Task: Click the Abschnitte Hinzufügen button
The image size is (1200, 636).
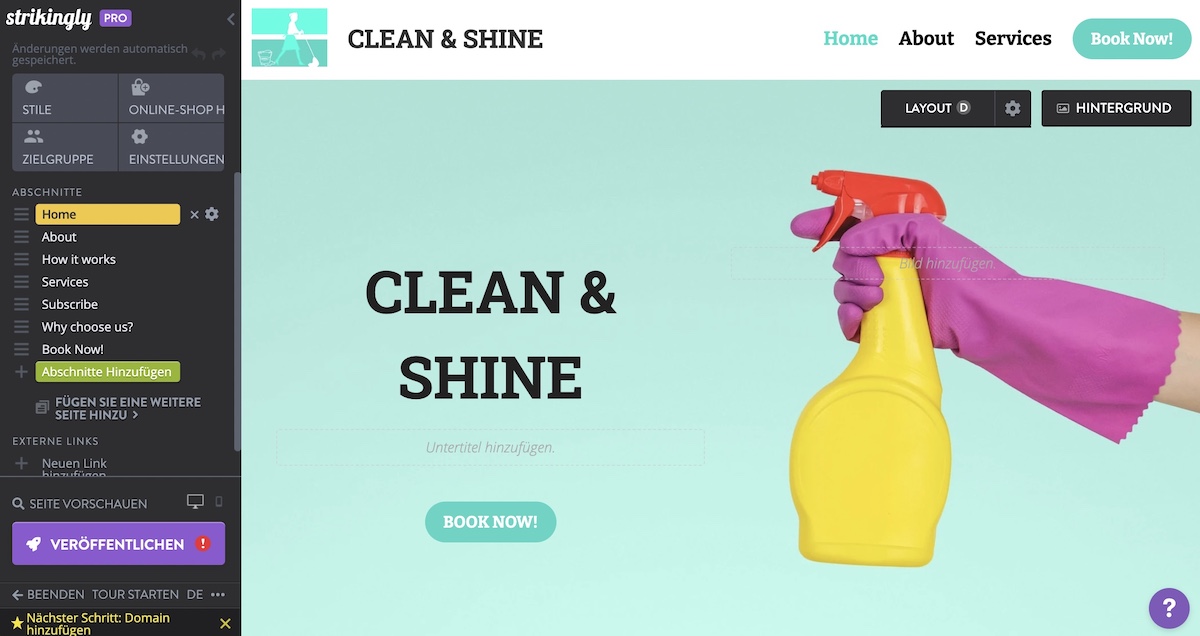Action: (x=107, y=372)
